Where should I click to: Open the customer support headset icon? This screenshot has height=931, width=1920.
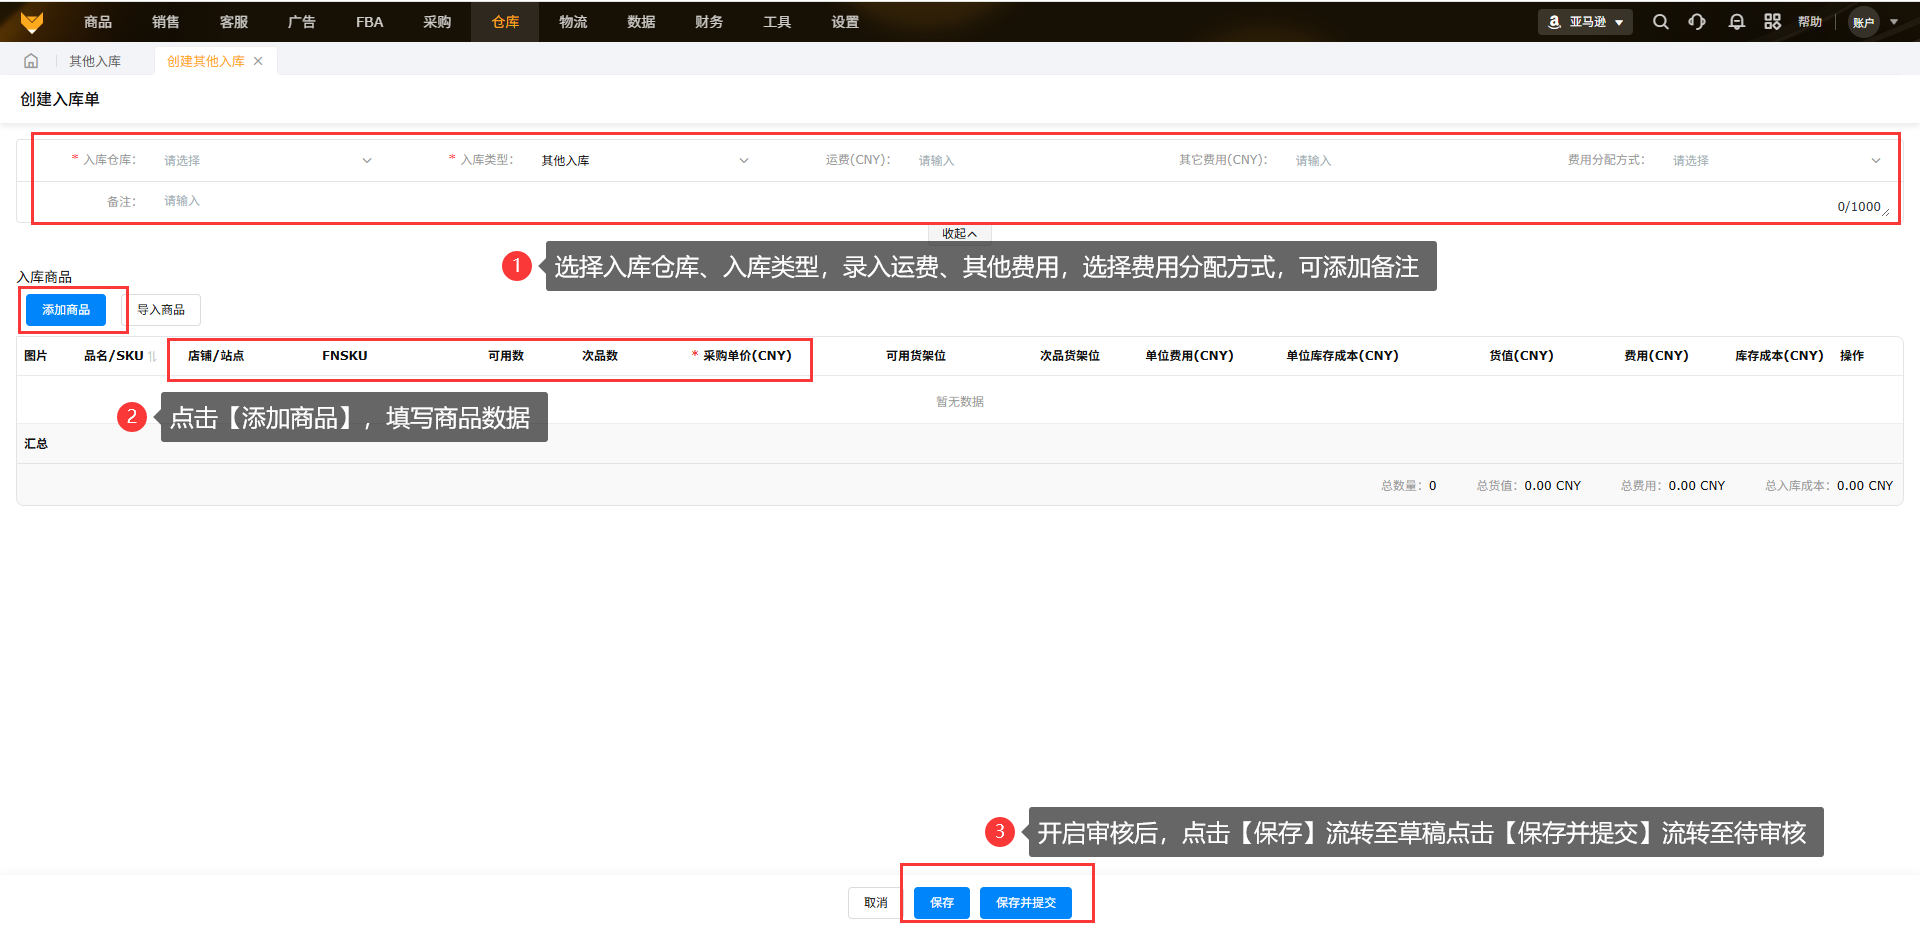pos(1697,22)
